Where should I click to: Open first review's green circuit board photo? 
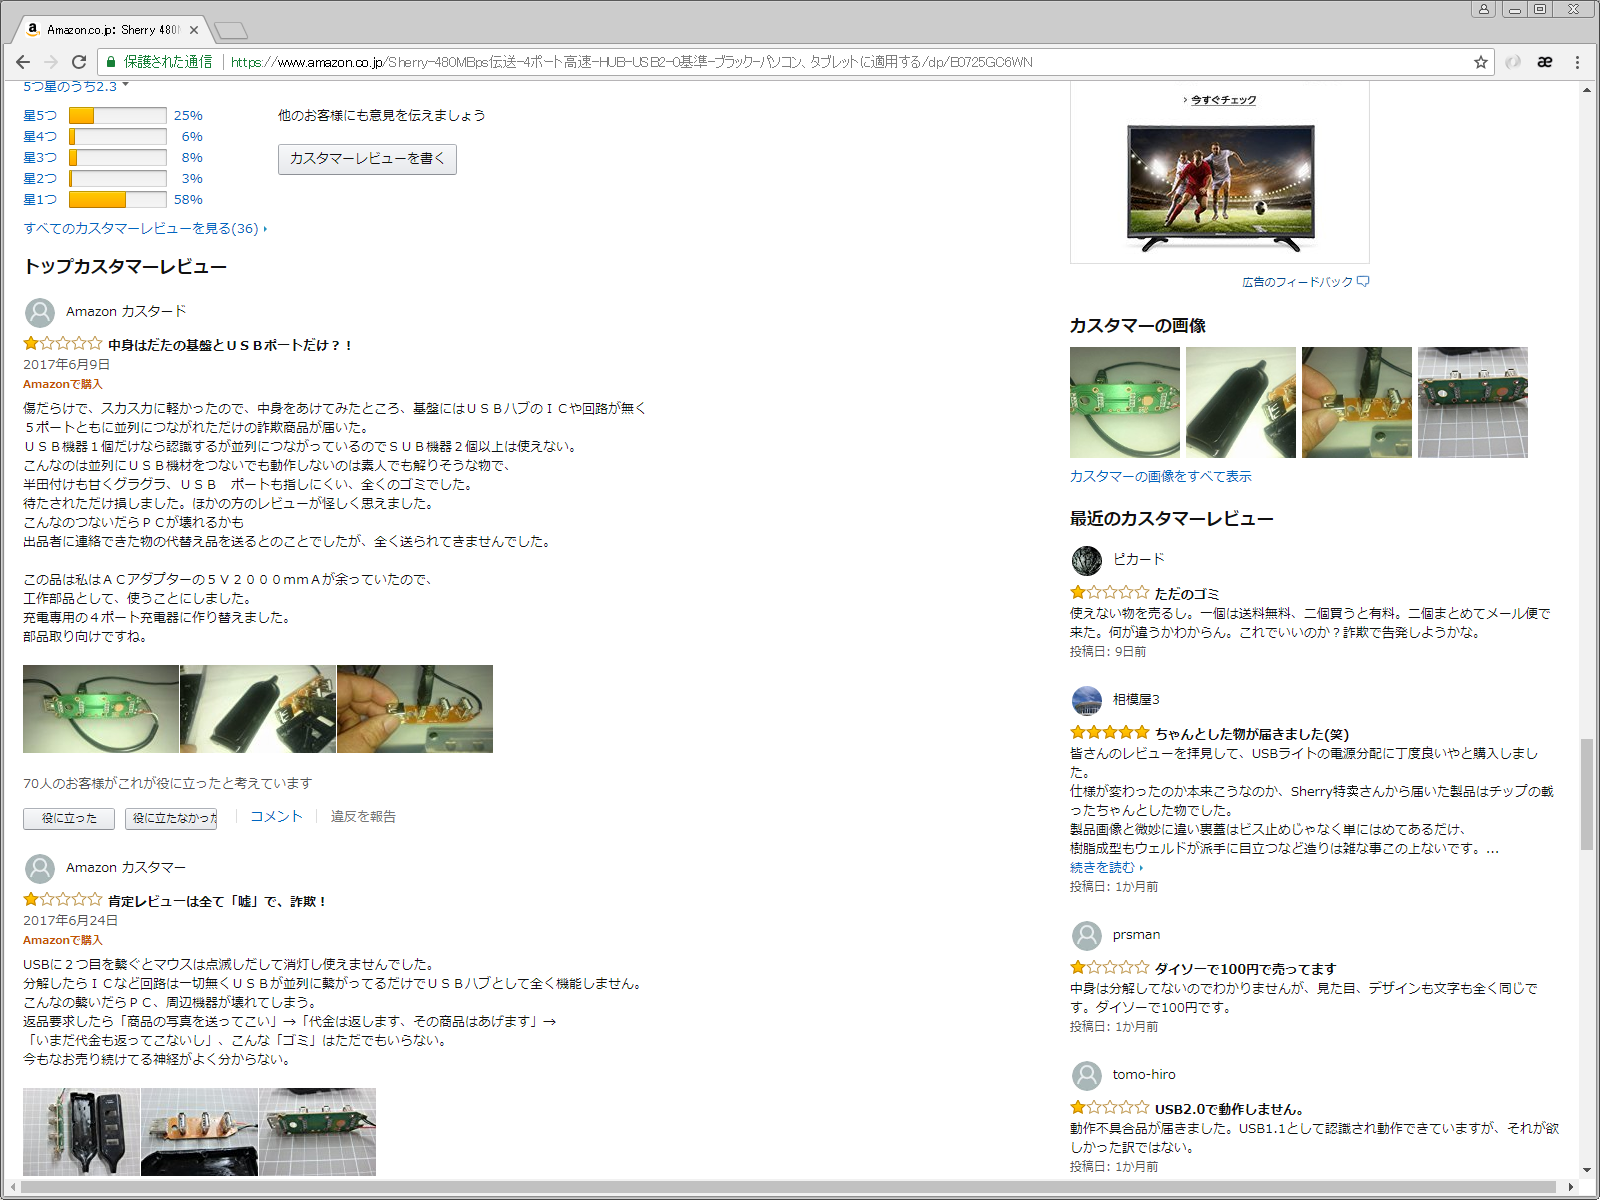click(x=101, y=709)
